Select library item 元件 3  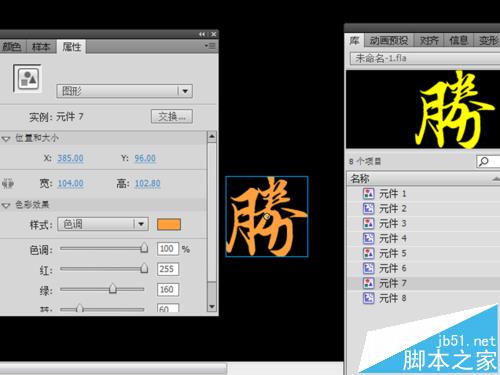pyautogui.click(x=423, y=223)
